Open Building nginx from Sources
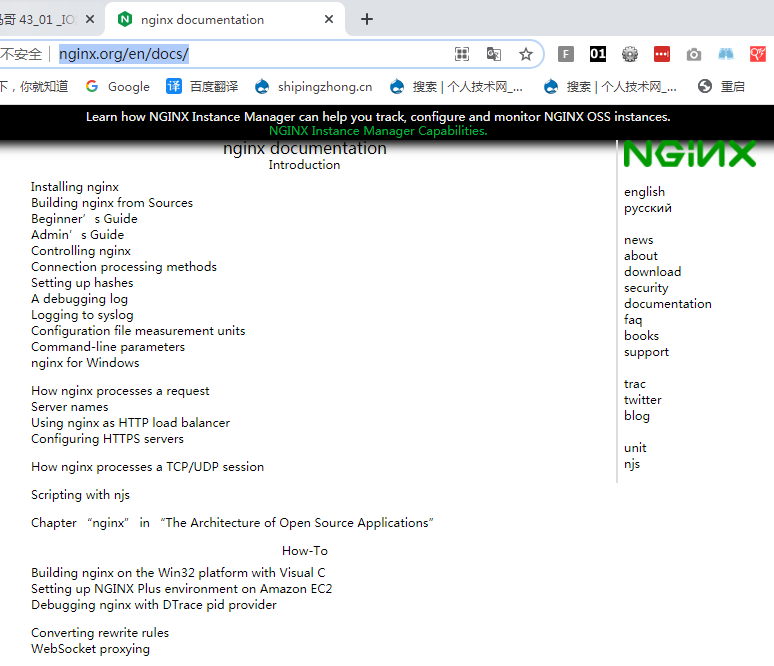Screen dimensions: 774x666 click(112, 203)
